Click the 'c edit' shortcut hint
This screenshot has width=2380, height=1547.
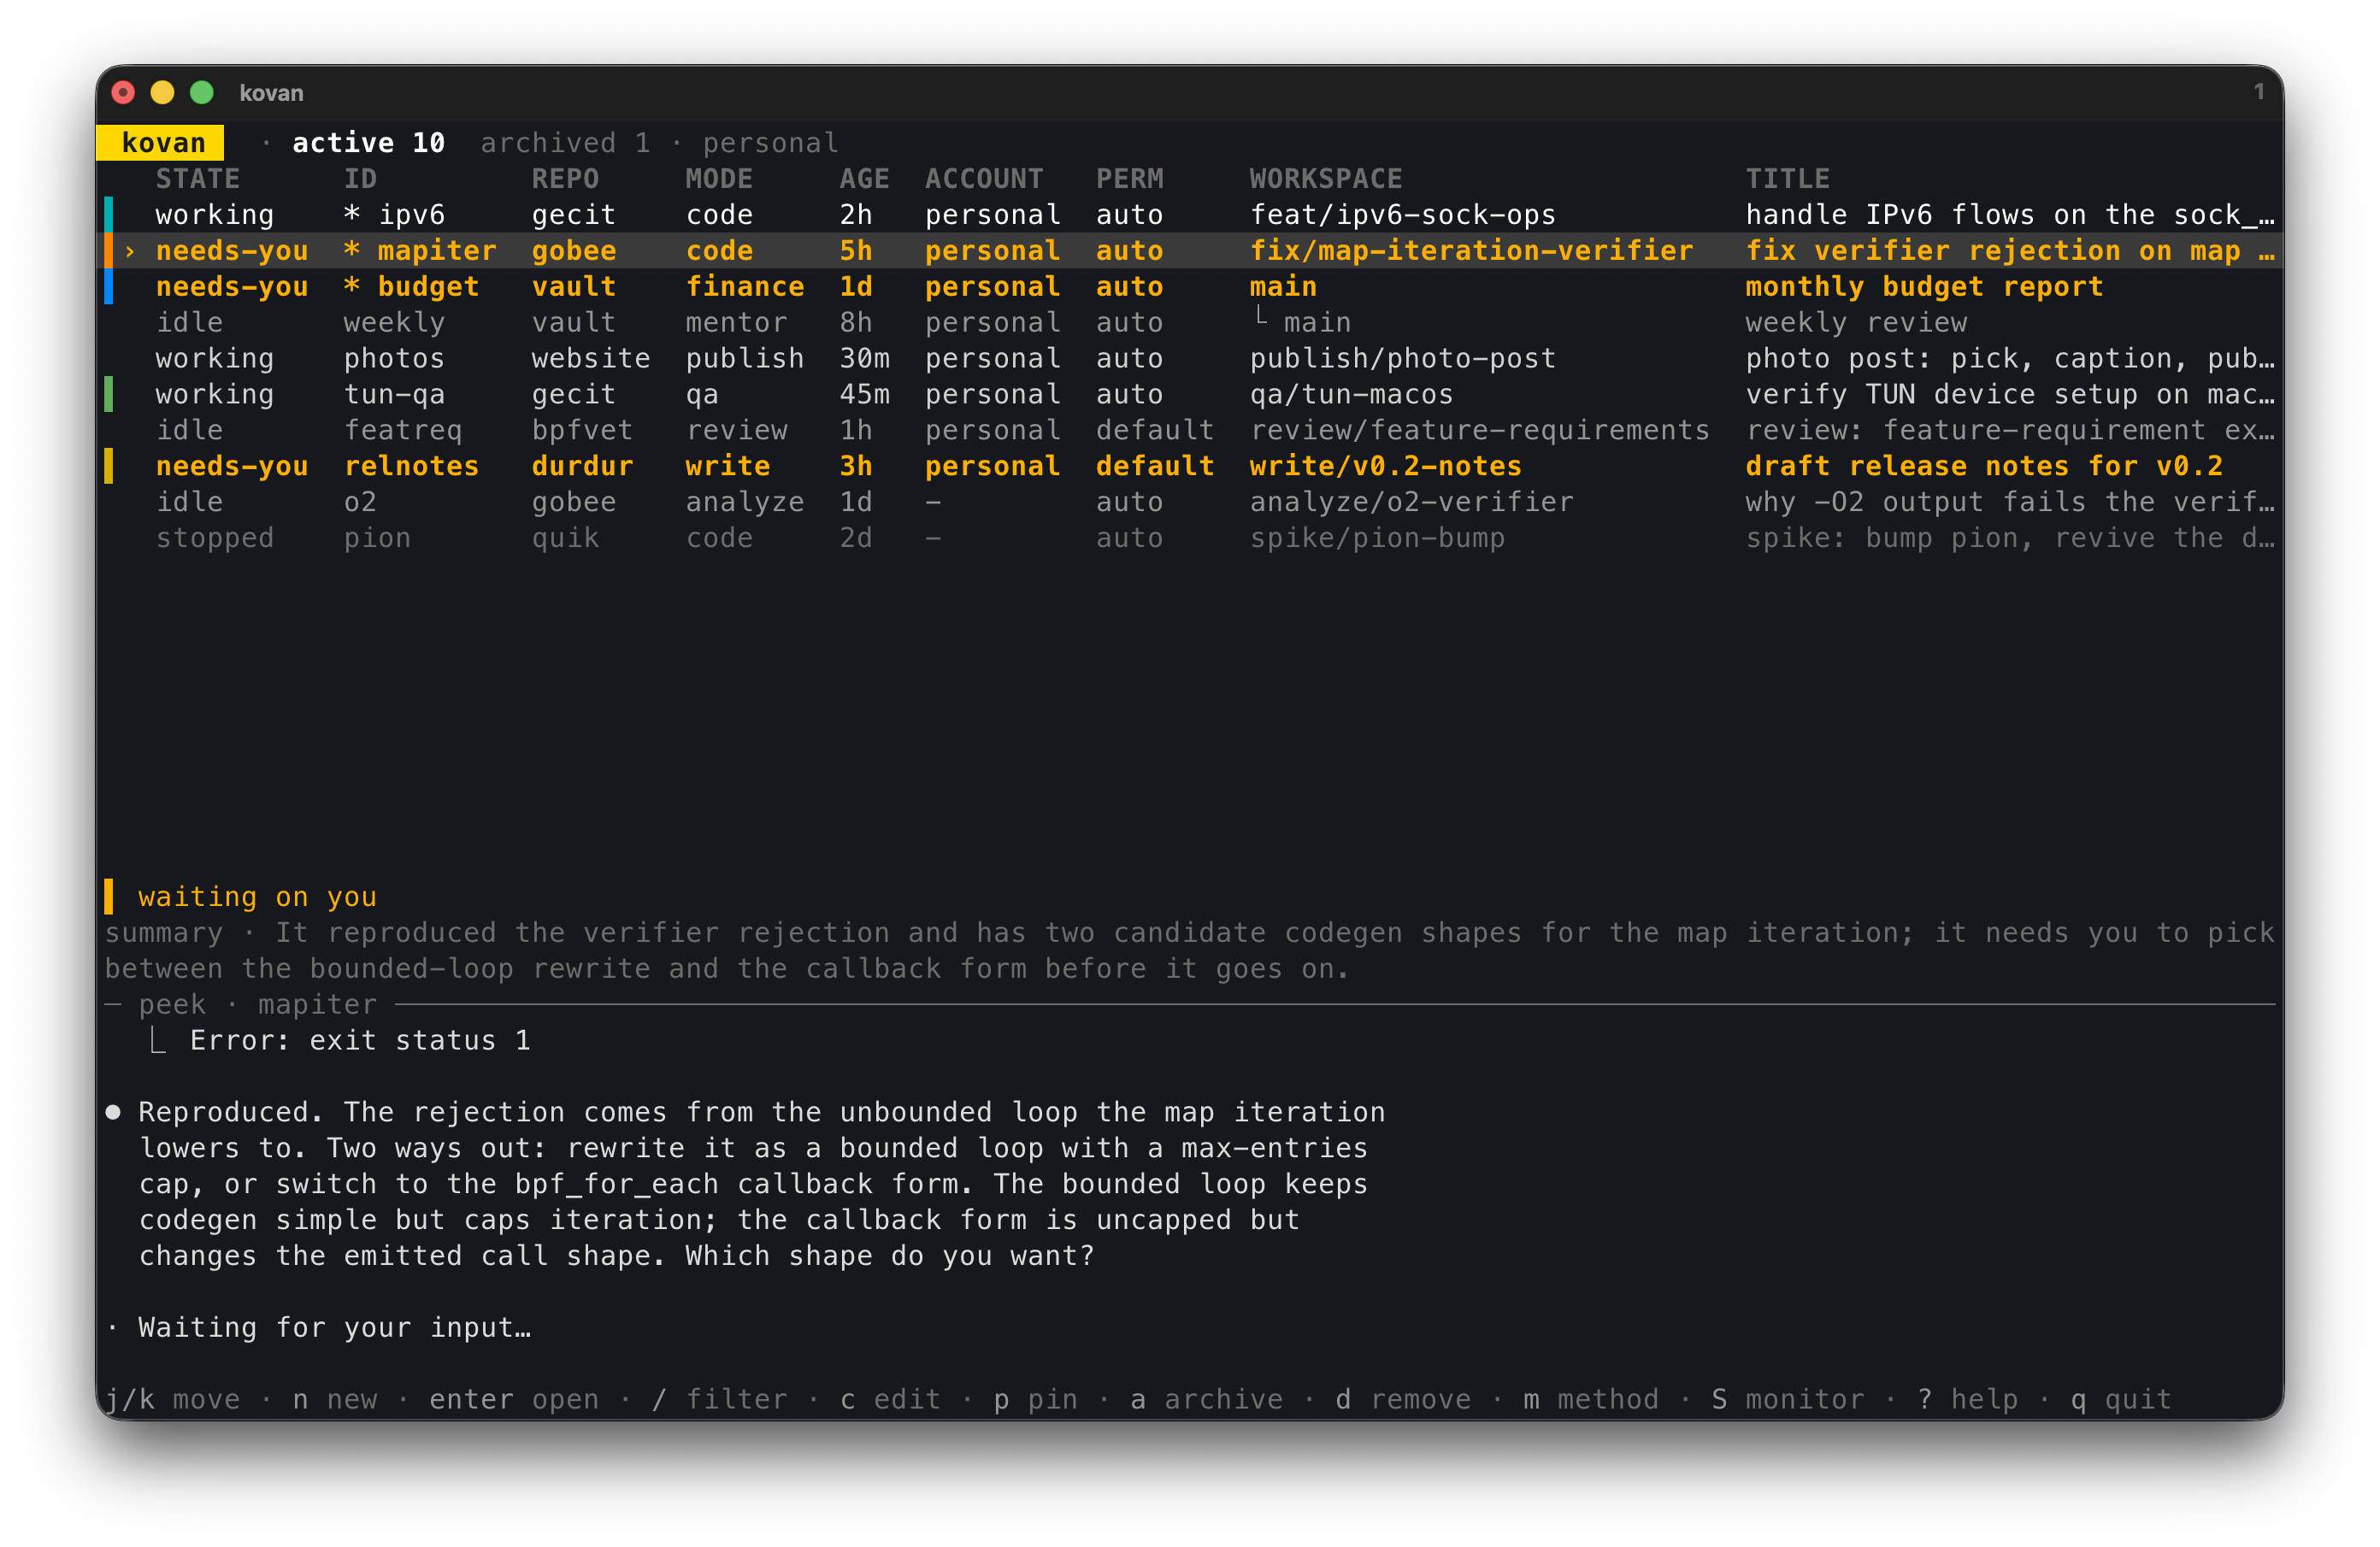890,1400
